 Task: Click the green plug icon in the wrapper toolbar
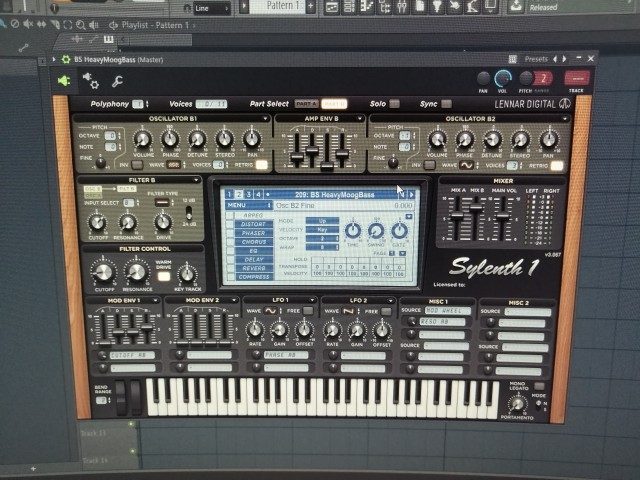pos(64,80)
